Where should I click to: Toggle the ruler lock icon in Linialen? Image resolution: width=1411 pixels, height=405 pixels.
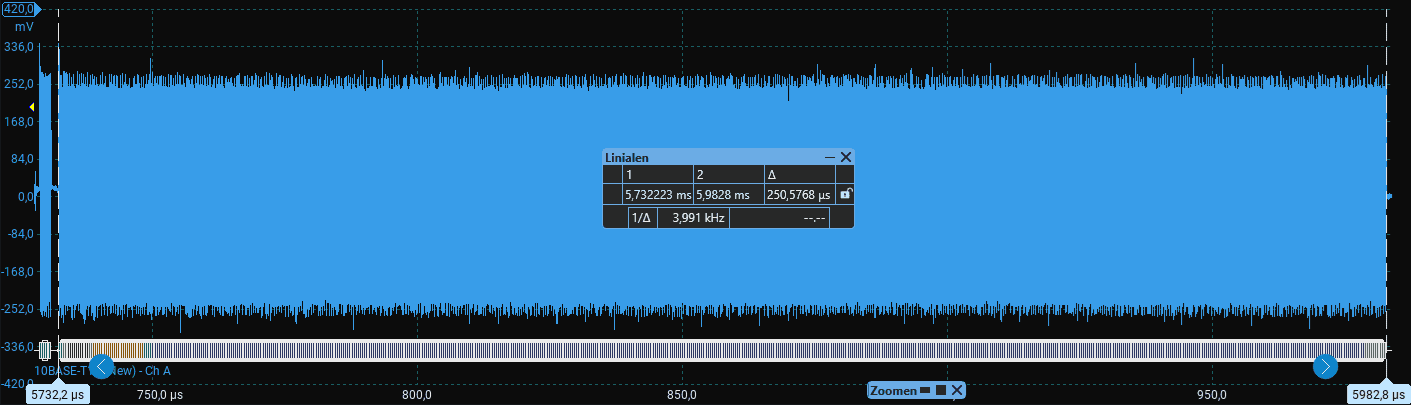[845, 194]
